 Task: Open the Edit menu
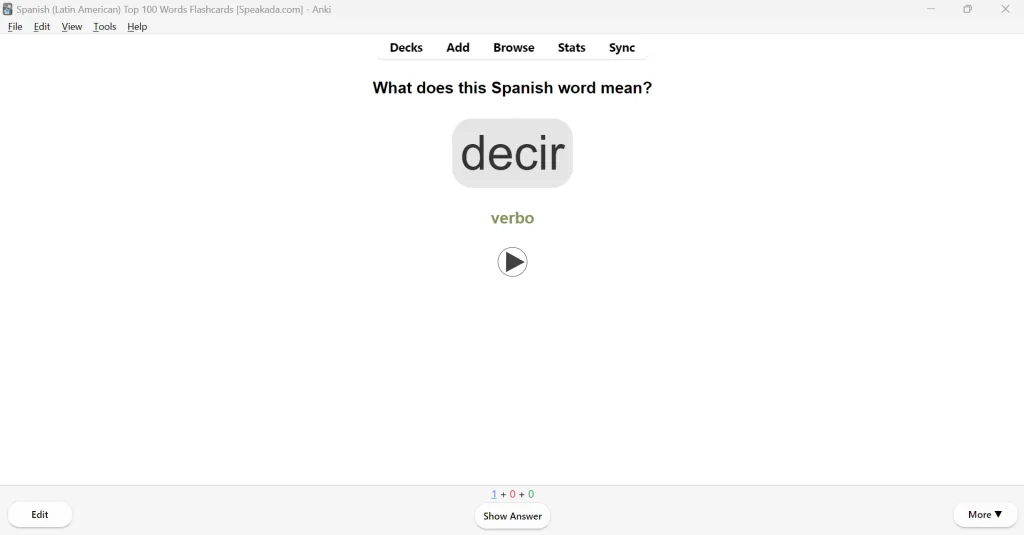42,27
